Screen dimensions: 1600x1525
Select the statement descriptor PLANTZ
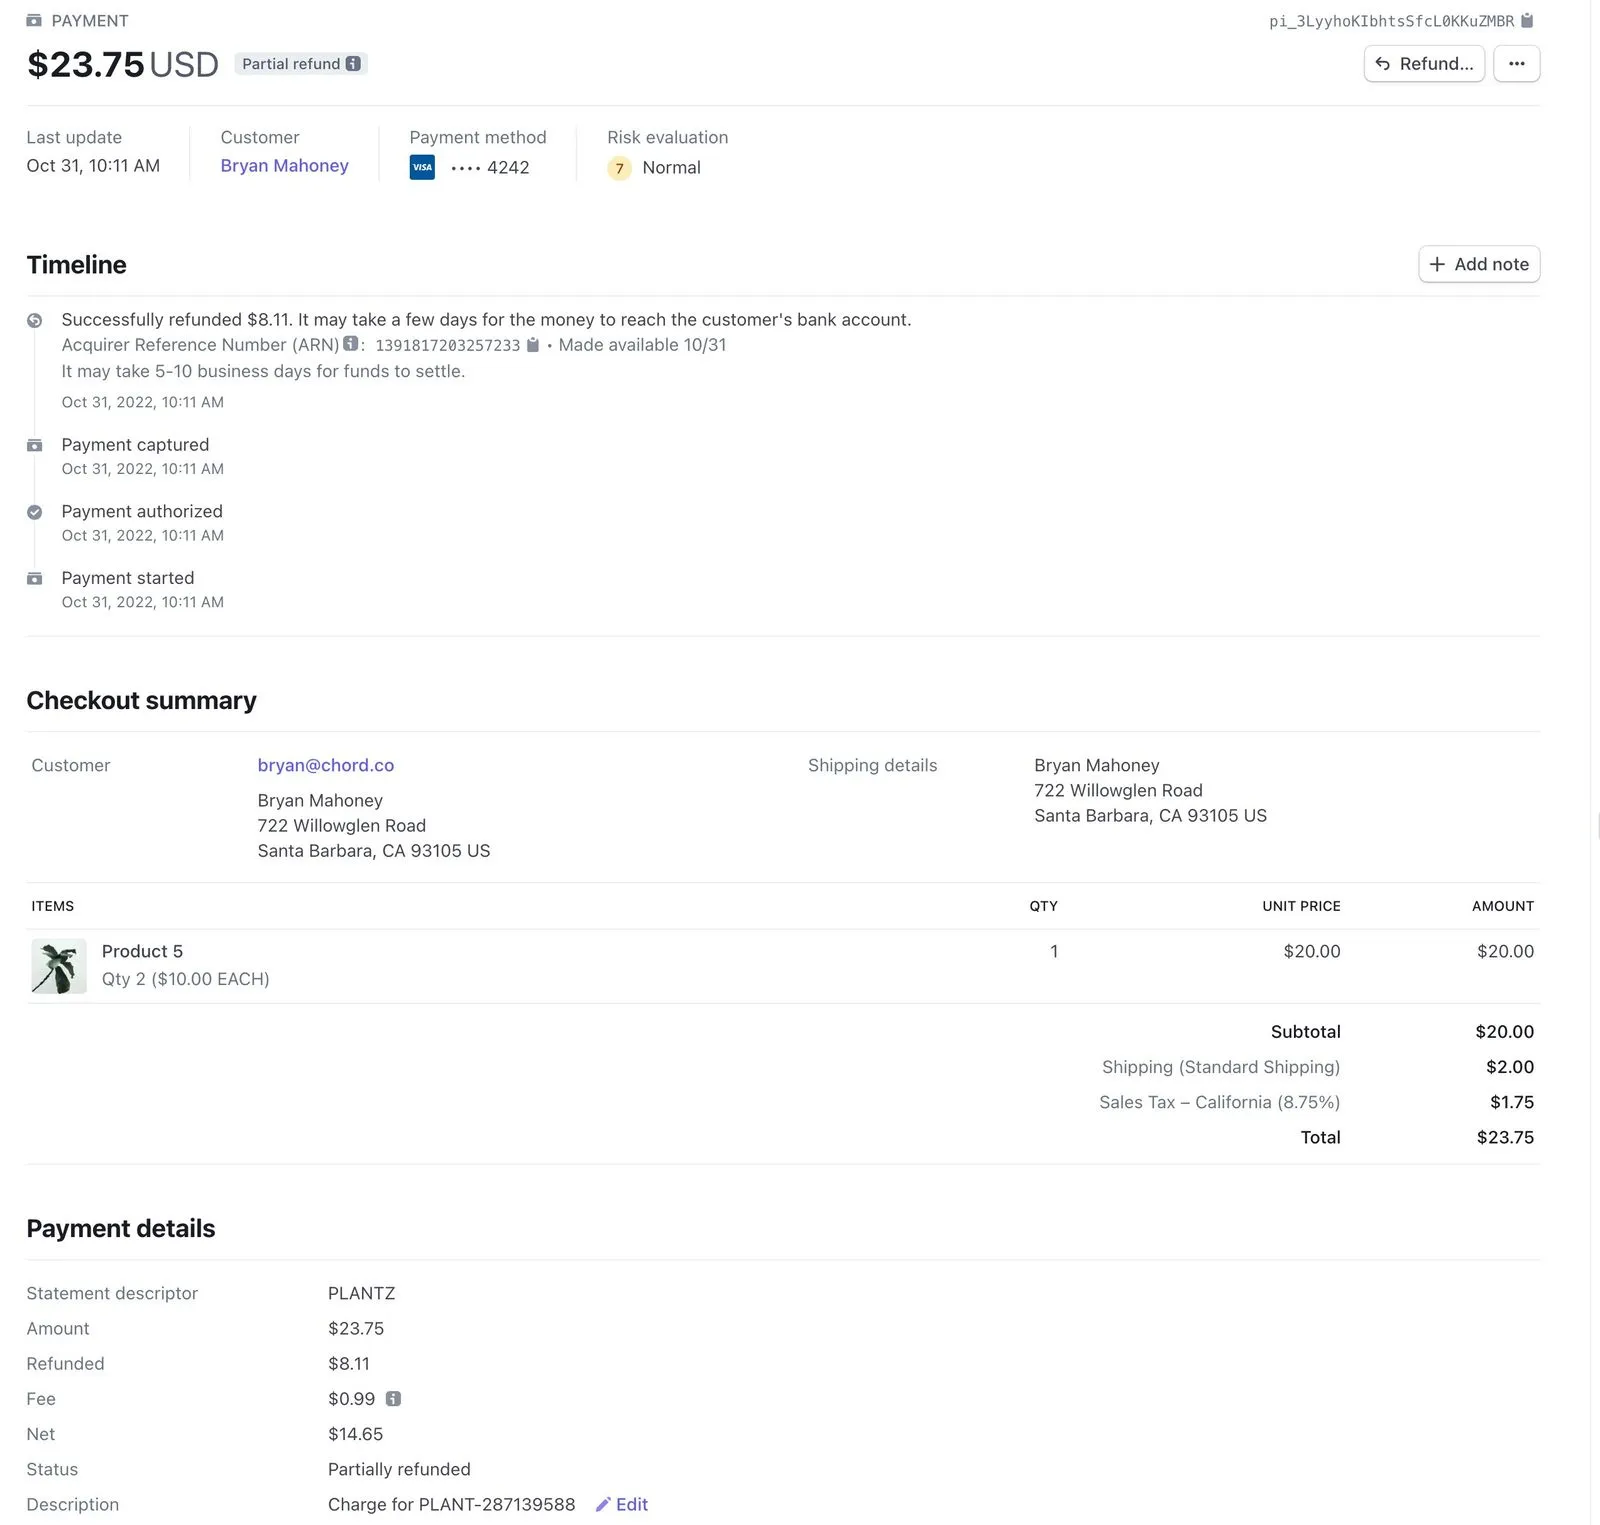[362, 1293]
